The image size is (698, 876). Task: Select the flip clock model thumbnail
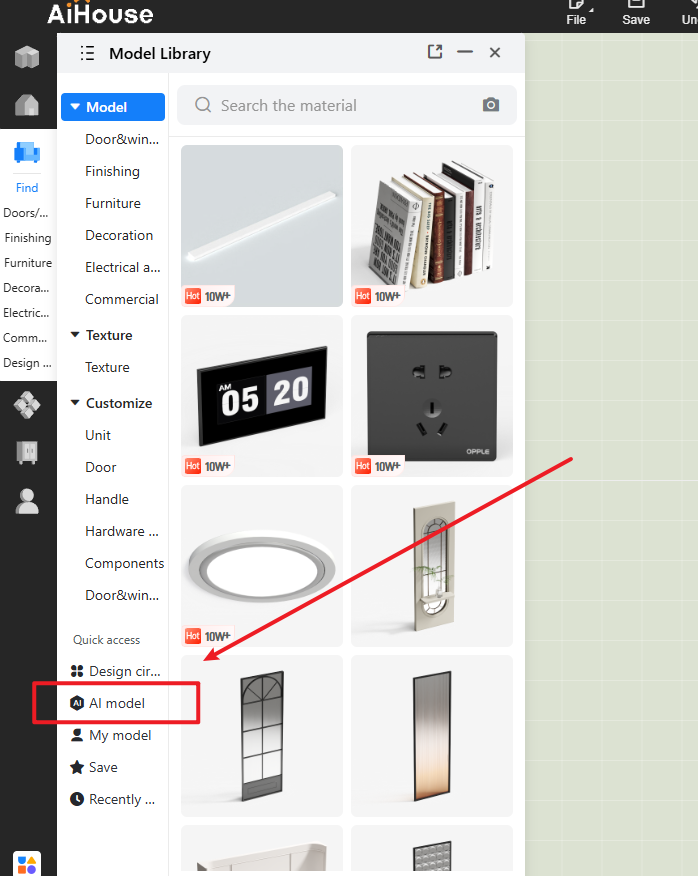click(262, 396)
